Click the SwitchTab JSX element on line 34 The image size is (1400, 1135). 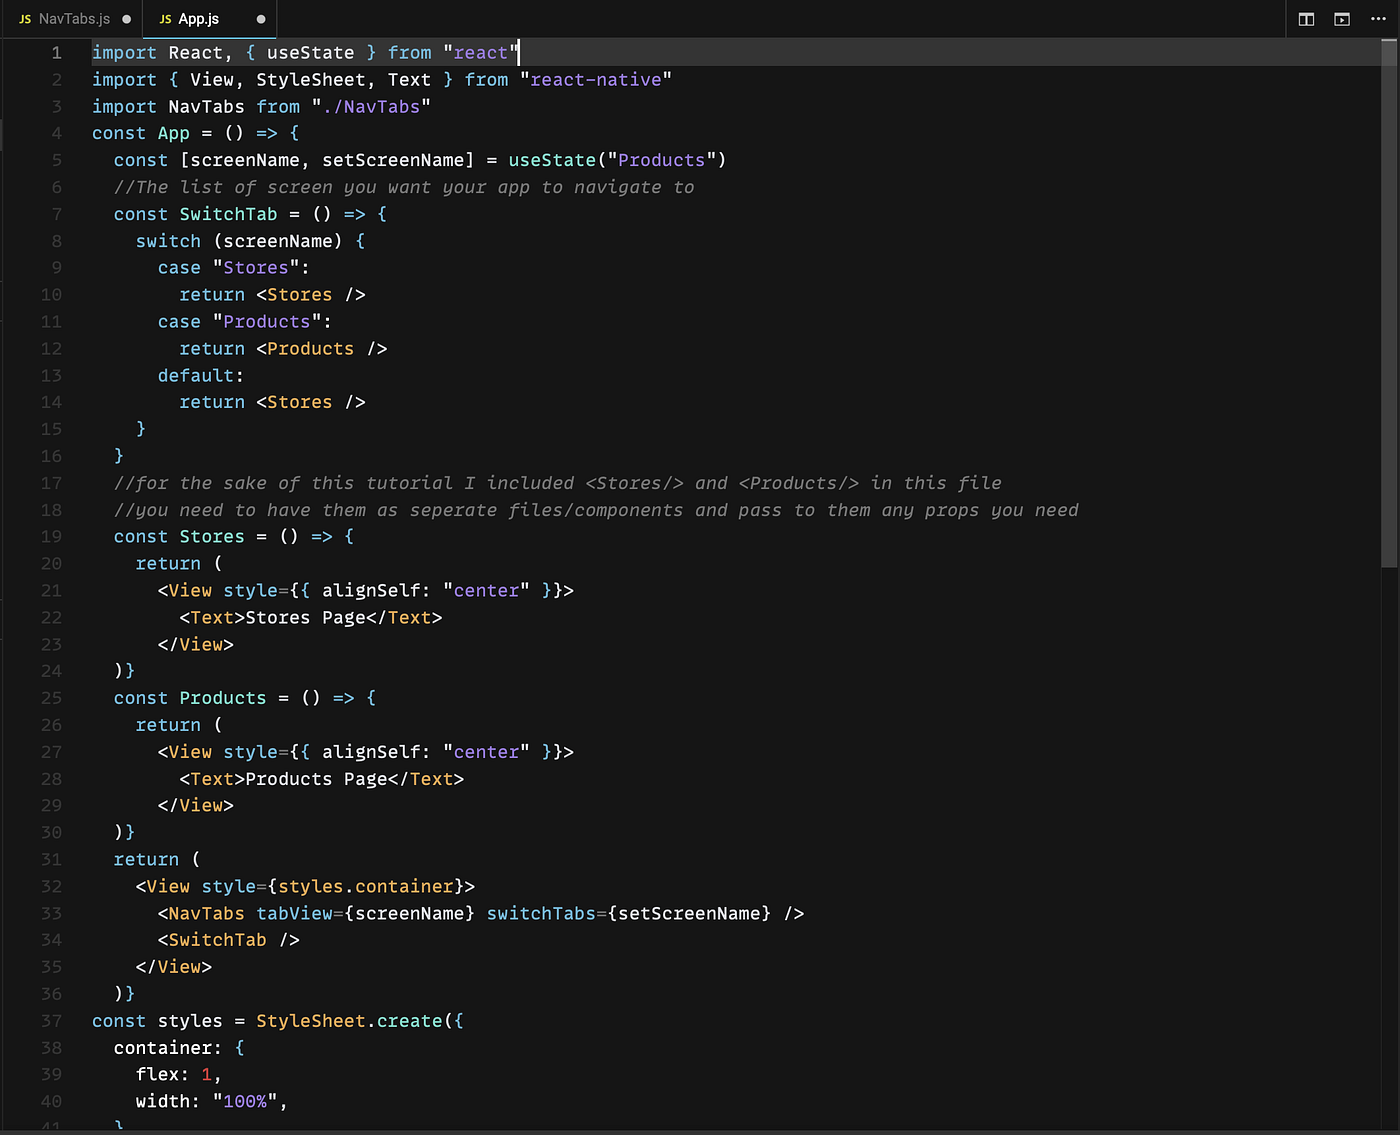coord(216,940)
